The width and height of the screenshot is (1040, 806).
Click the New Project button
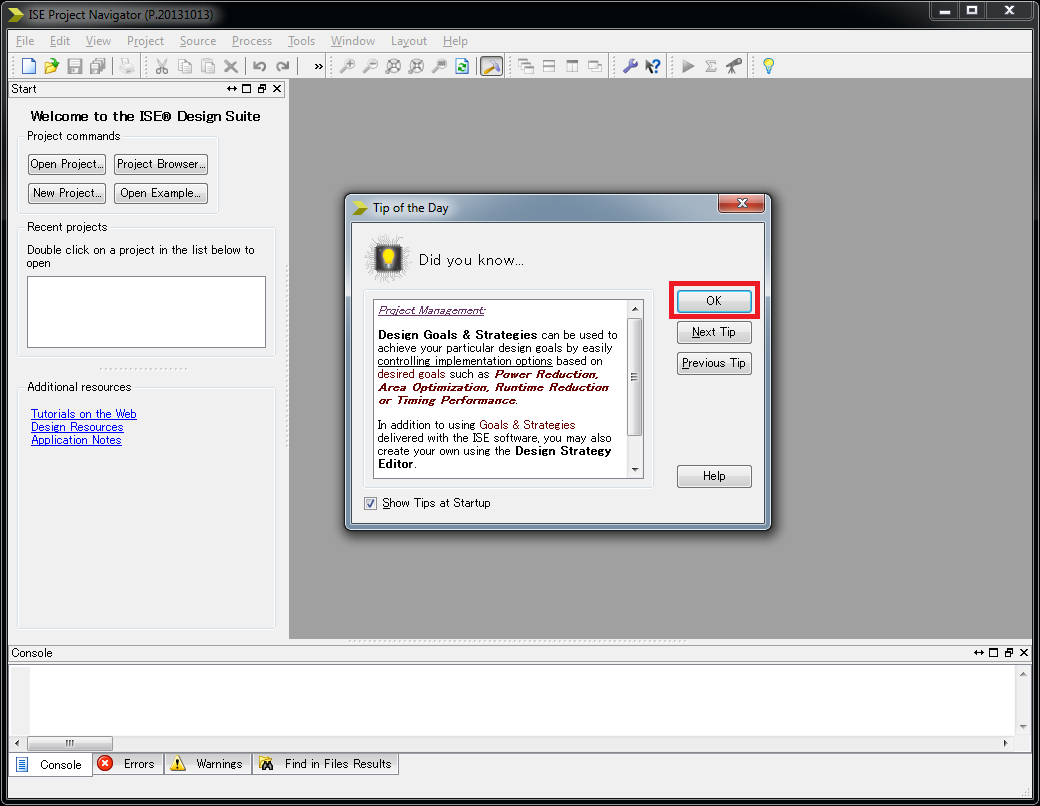tap(67, 193)
